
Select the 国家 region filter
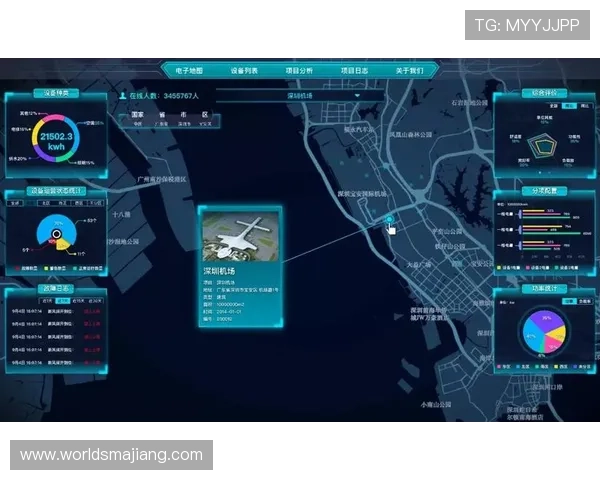pos(138,115)
